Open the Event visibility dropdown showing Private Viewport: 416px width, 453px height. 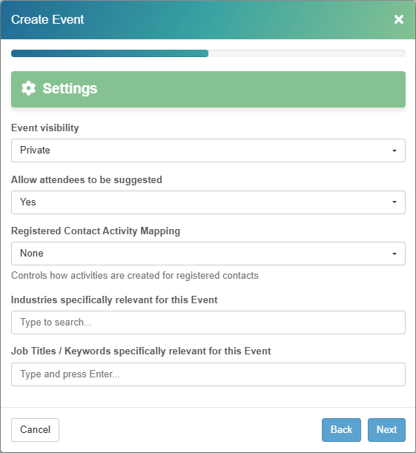coord(208,150)
